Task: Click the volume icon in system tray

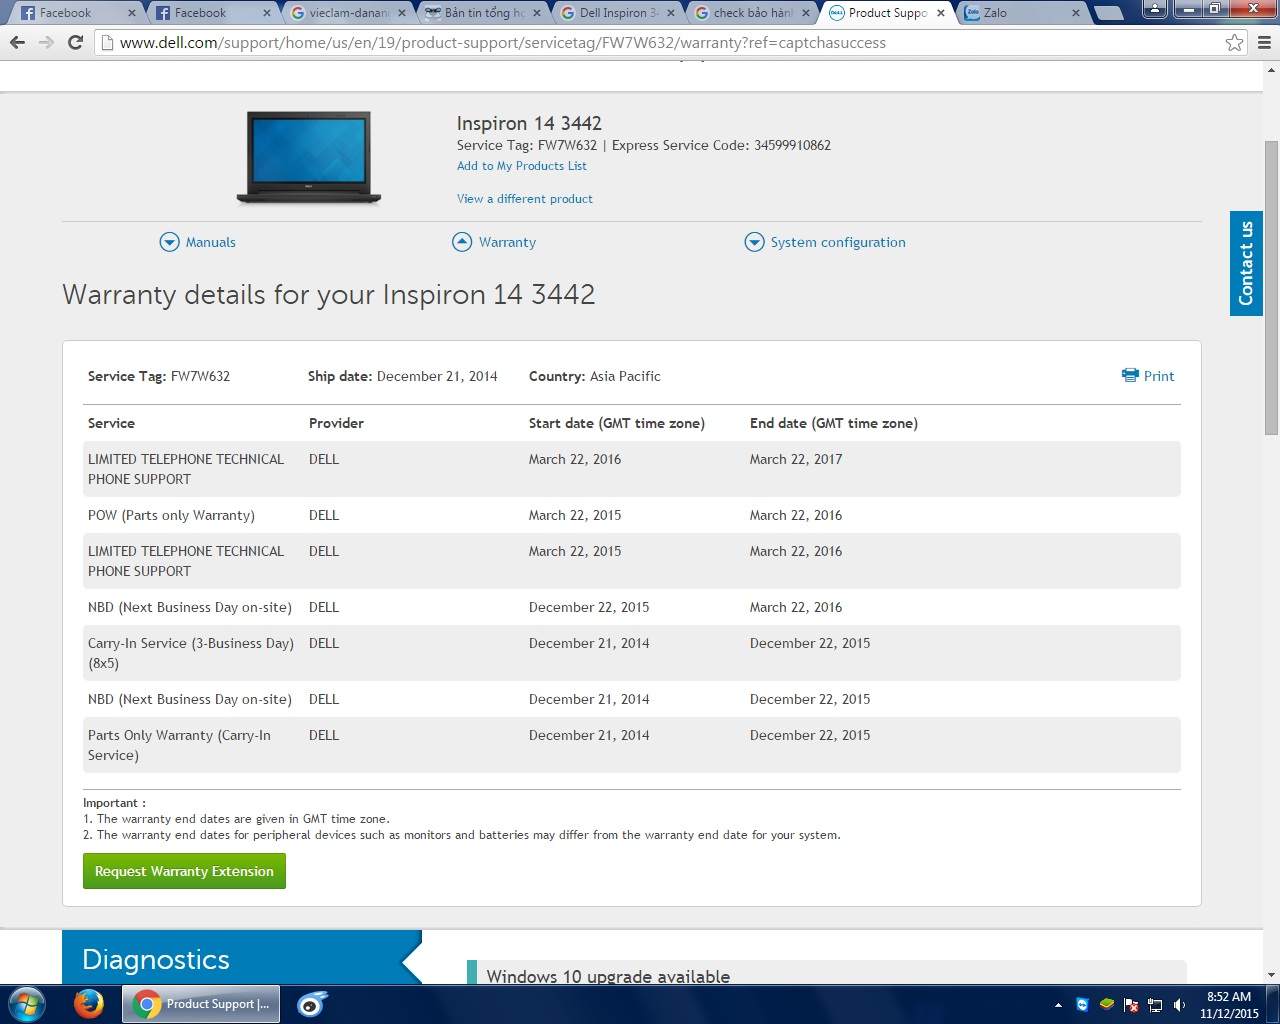Action: click(1179, 1005)
